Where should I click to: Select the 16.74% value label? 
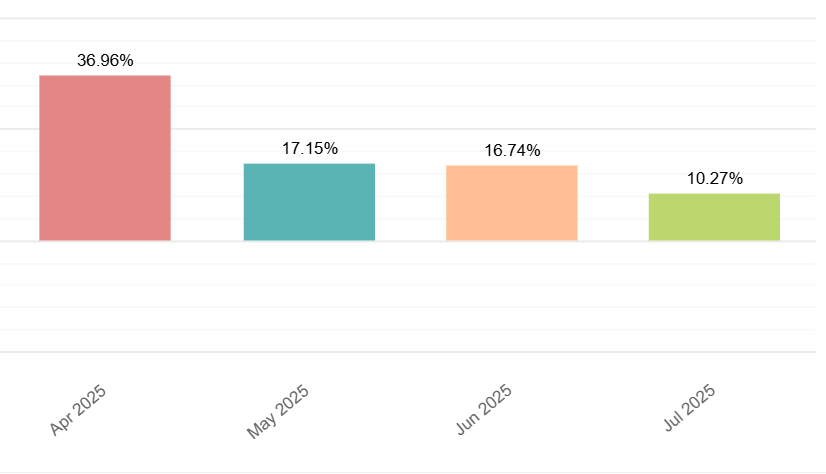[x=513, y=151]
